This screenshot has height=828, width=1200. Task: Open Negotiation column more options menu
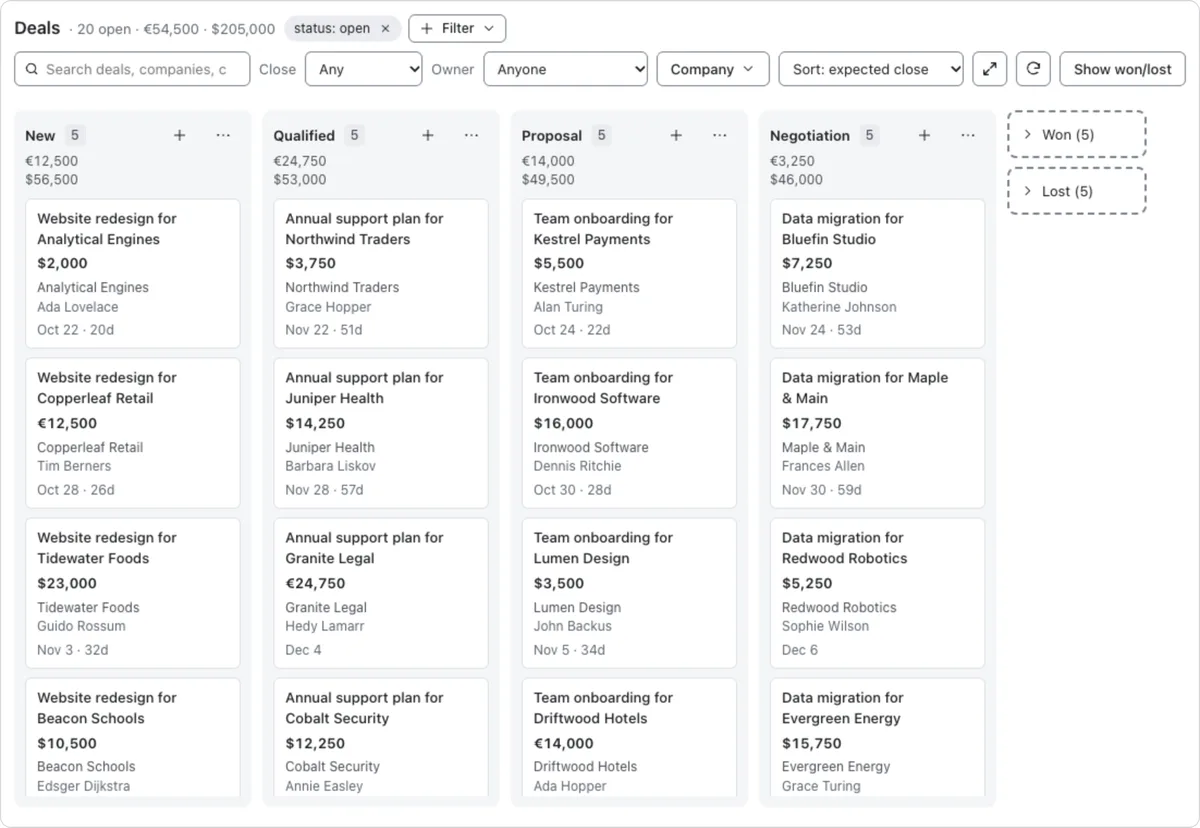coord(967,135)
